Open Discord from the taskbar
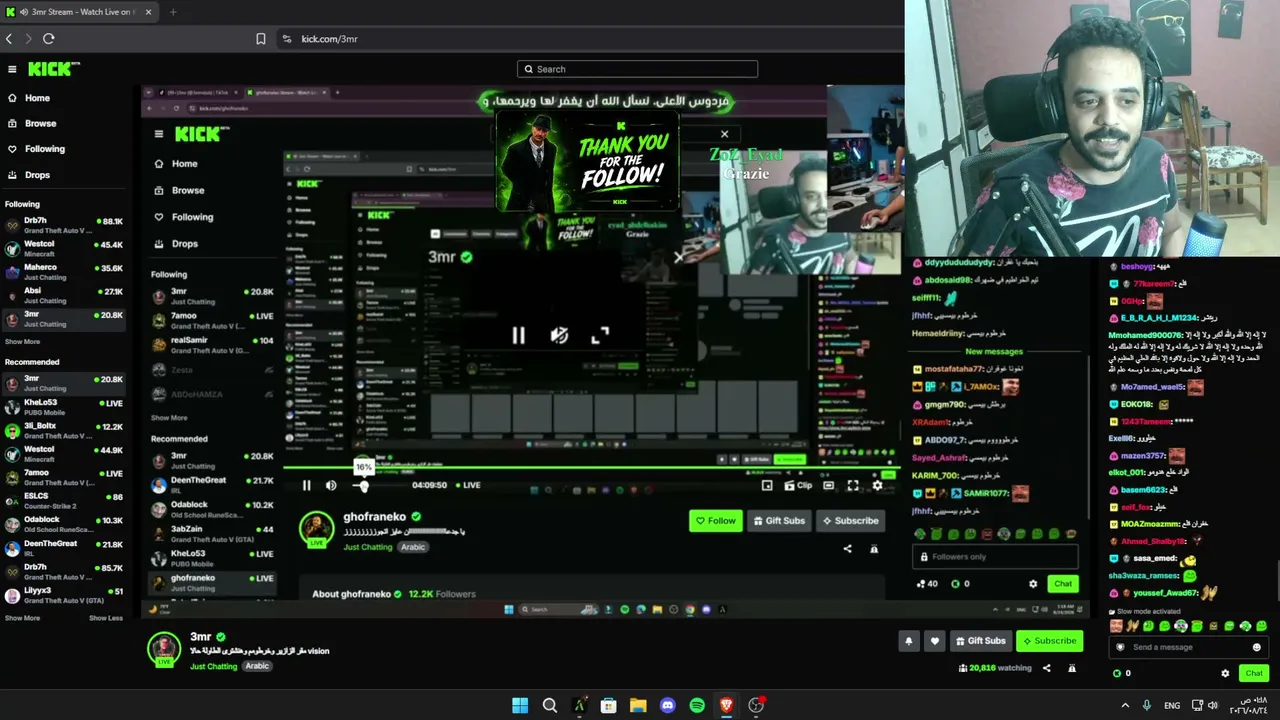Image resolution: width=1280 pixels, height=720 pixels. point(668,705)
